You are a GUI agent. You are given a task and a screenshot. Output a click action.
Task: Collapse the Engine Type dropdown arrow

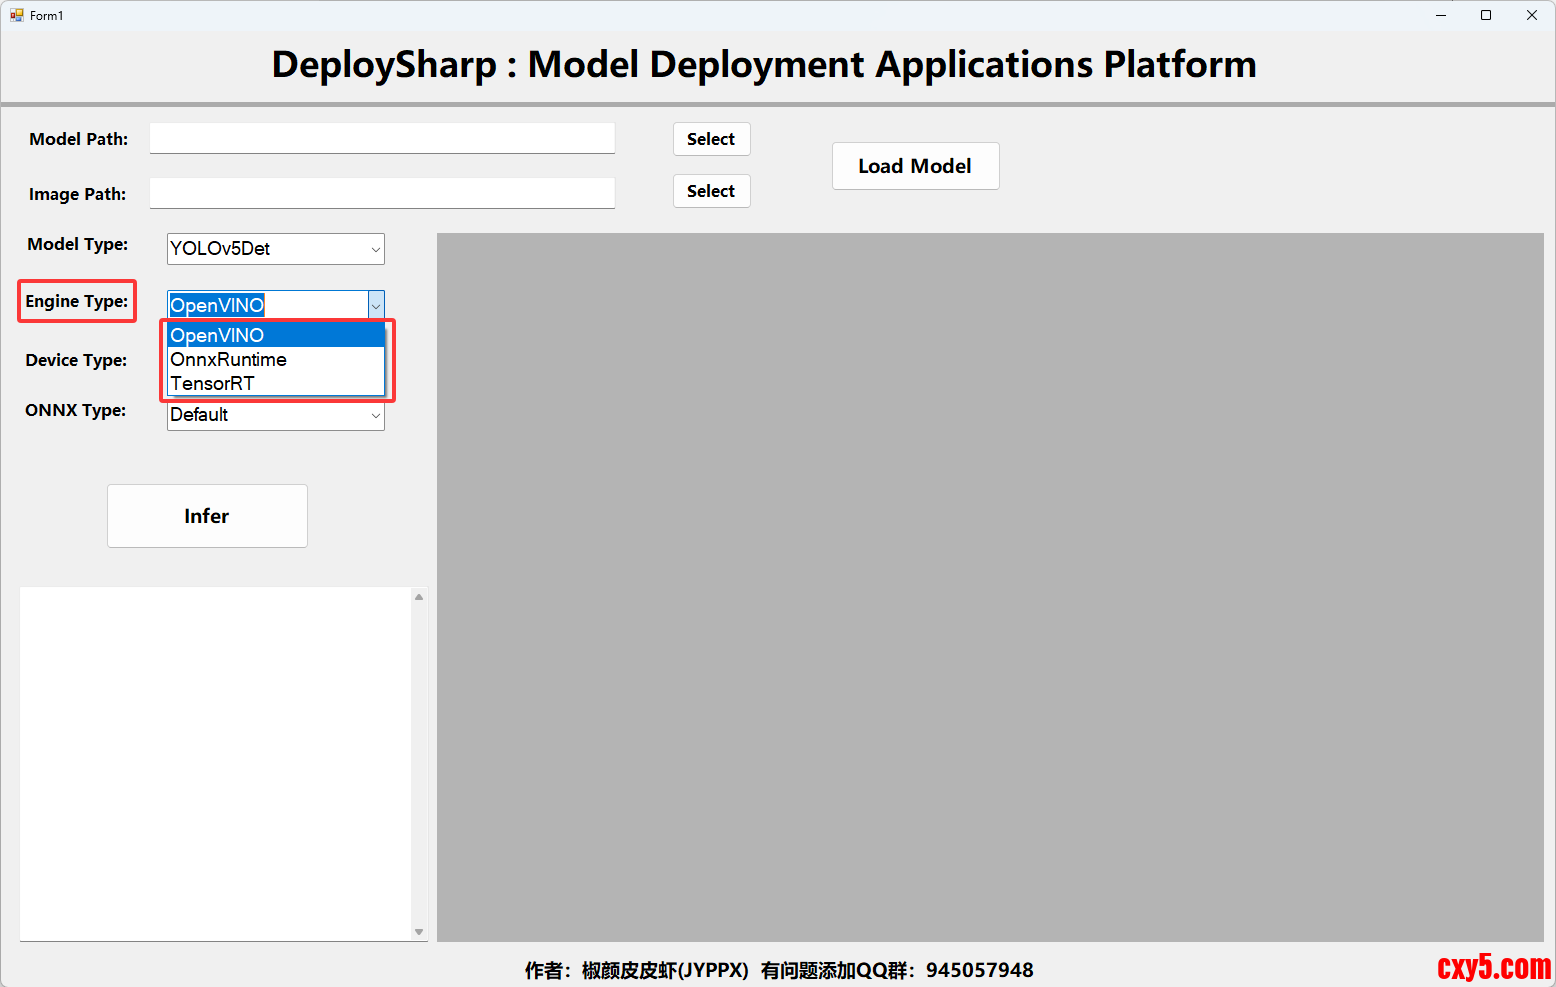click(376, 306)
